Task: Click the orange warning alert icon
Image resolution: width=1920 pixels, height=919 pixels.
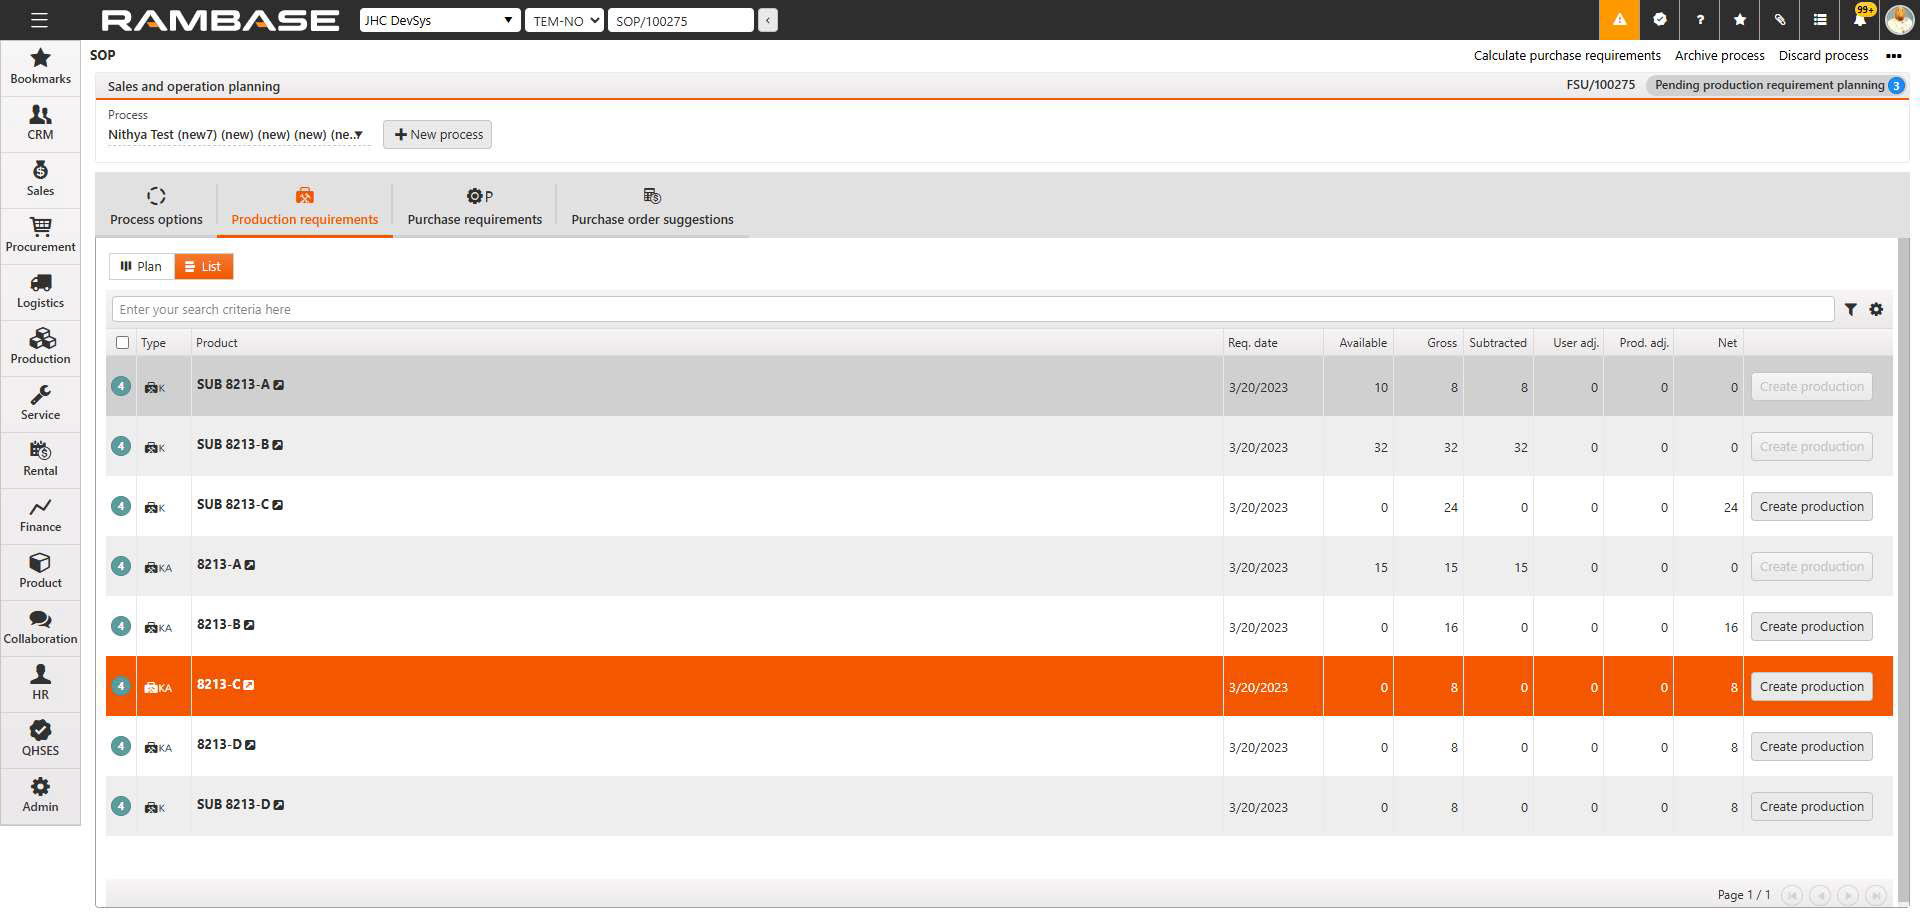Action: pos(1619,20)
